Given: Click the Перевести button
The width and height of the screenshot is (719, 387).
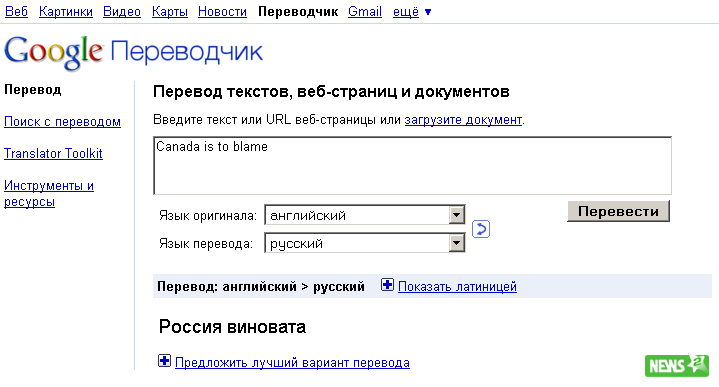Looking at the screenshot, I should (x=618, y=211).
